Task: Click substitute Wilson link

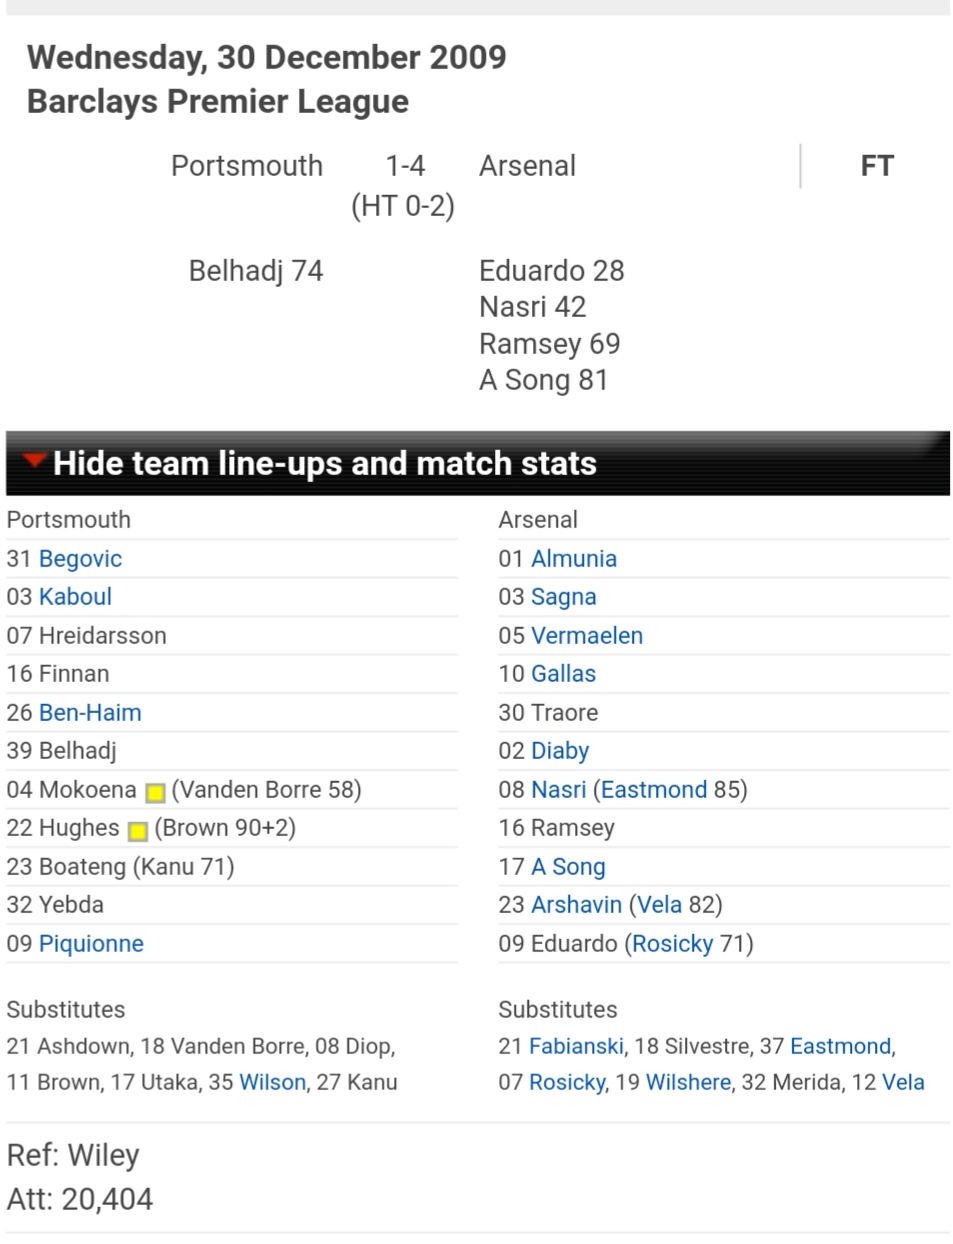Action: pyautogui.click(x=272, y=1083)
